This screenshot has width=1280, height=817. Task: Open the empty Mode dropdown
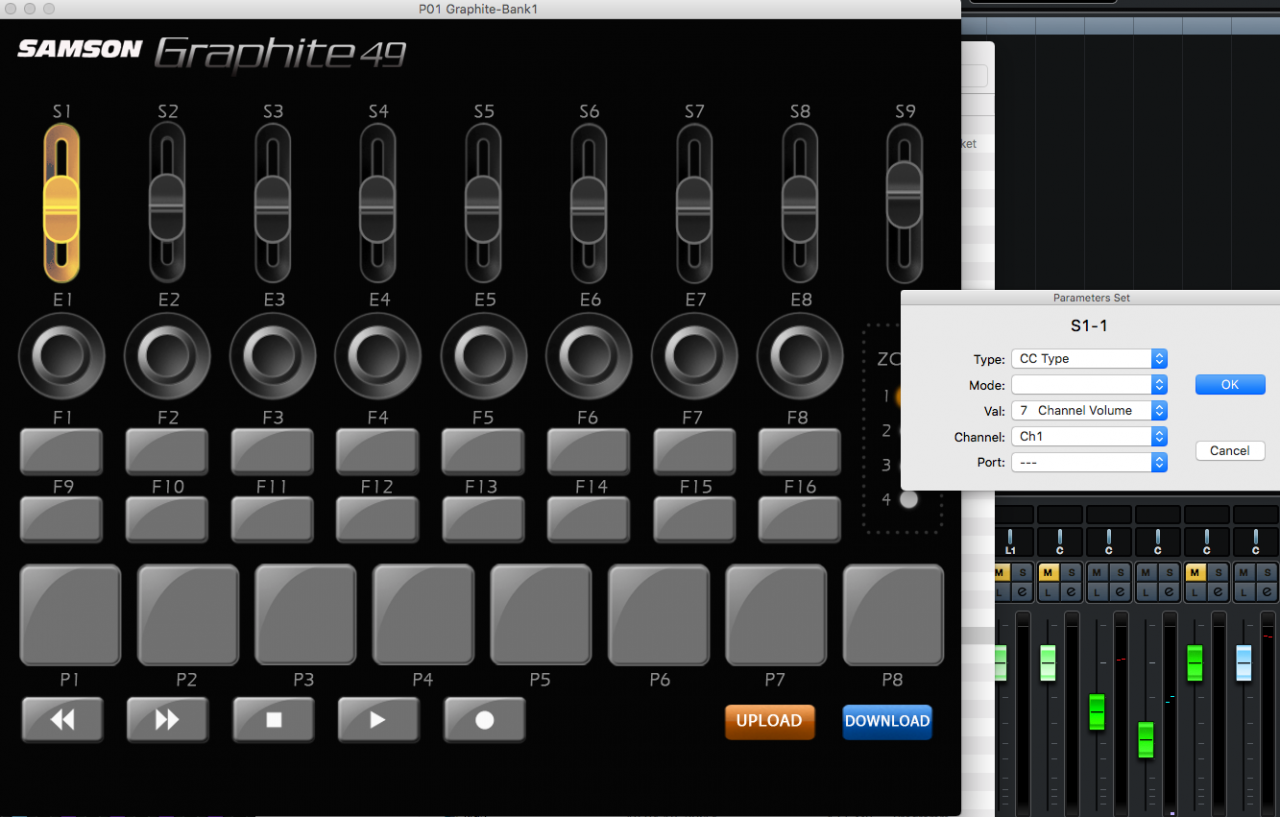point(1089,384)
